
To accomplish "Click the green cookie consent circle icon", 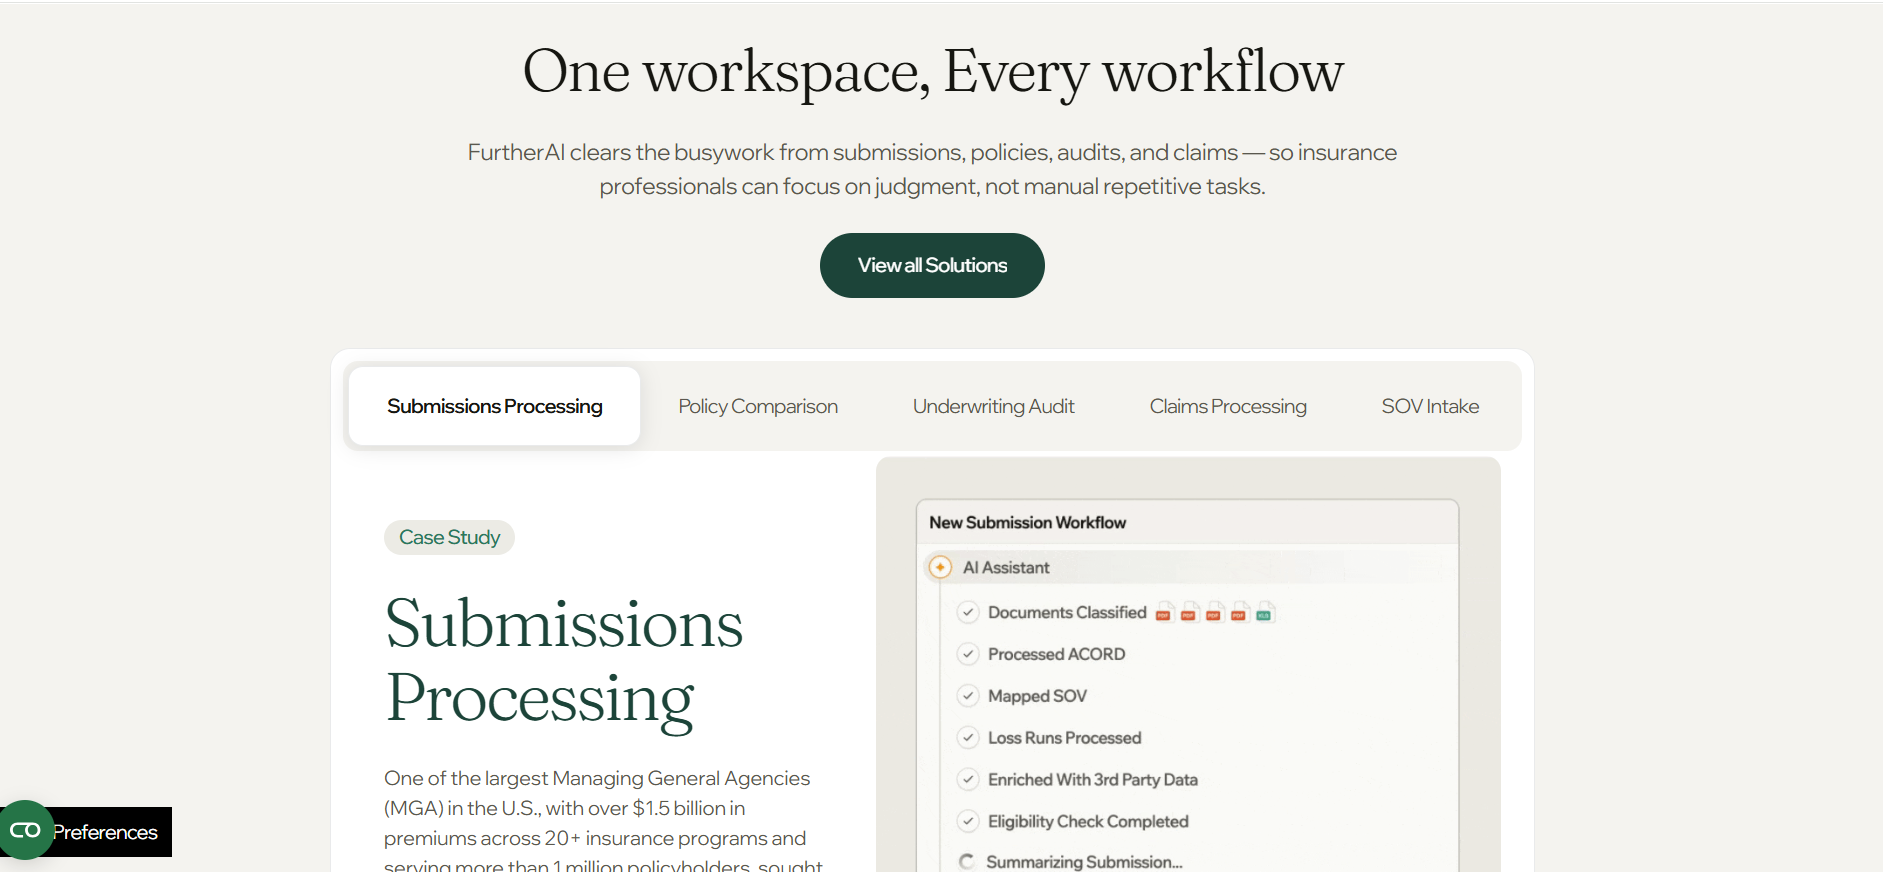I will coord(26,830).
